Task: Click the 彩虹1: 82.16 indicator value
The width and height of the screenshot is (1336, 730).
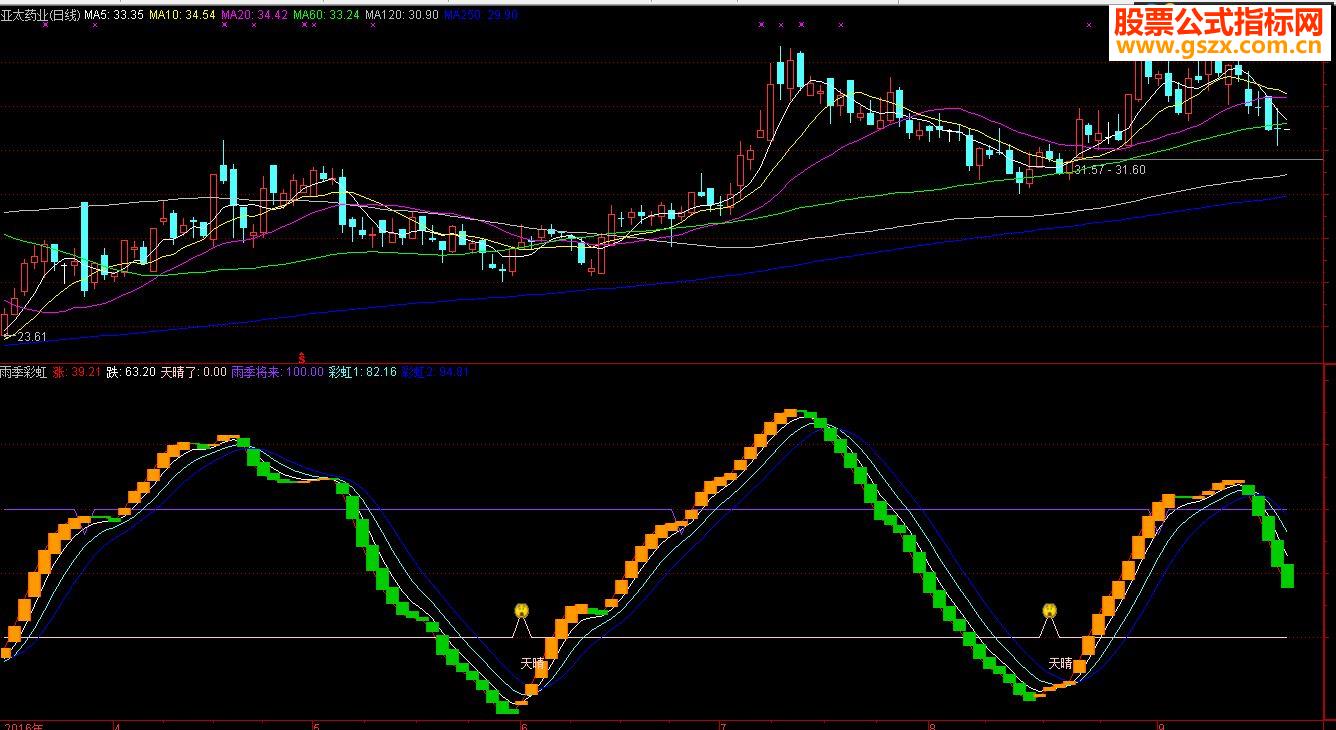Action: tap(362, 372)
